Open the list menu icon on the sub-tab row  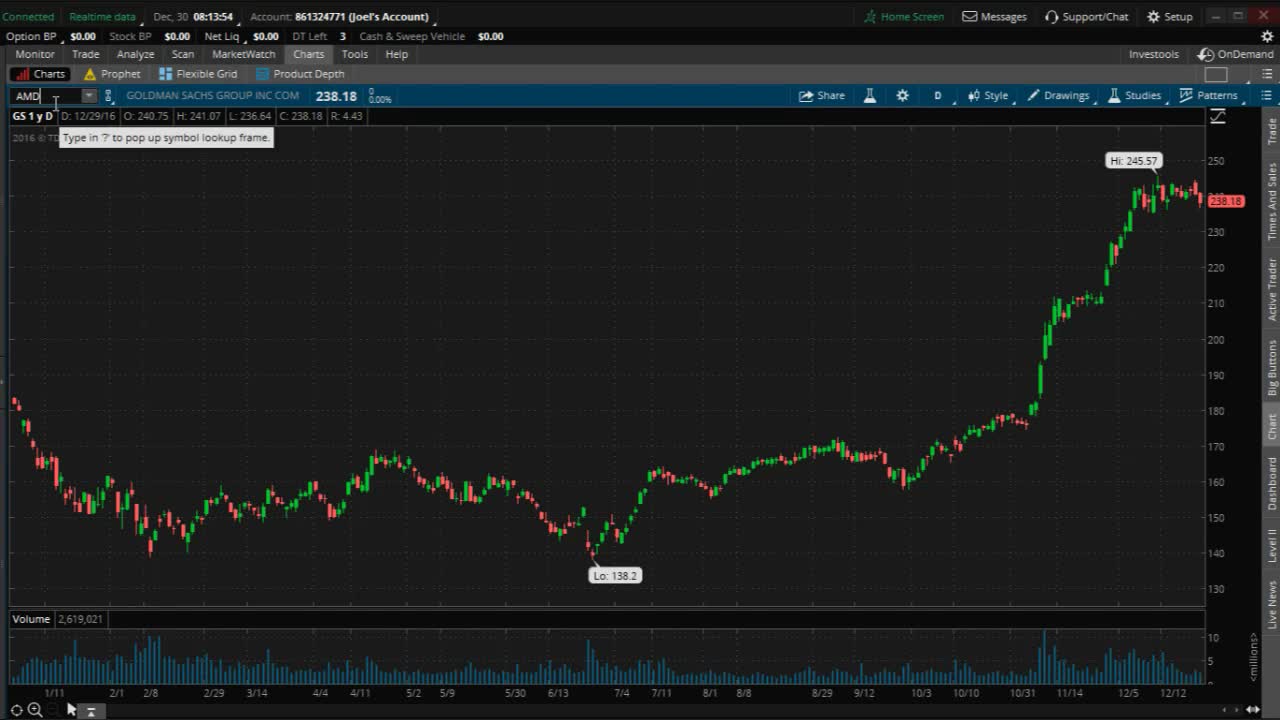[1266, 74]
